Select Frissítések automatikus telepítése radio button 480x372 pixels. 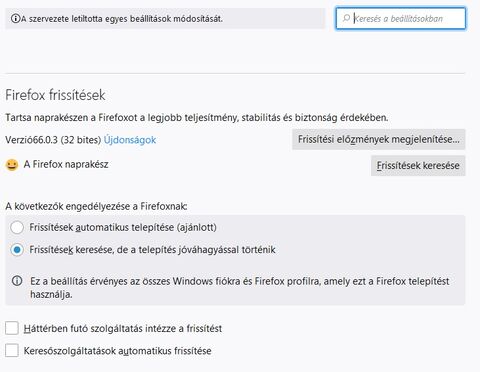17,227
